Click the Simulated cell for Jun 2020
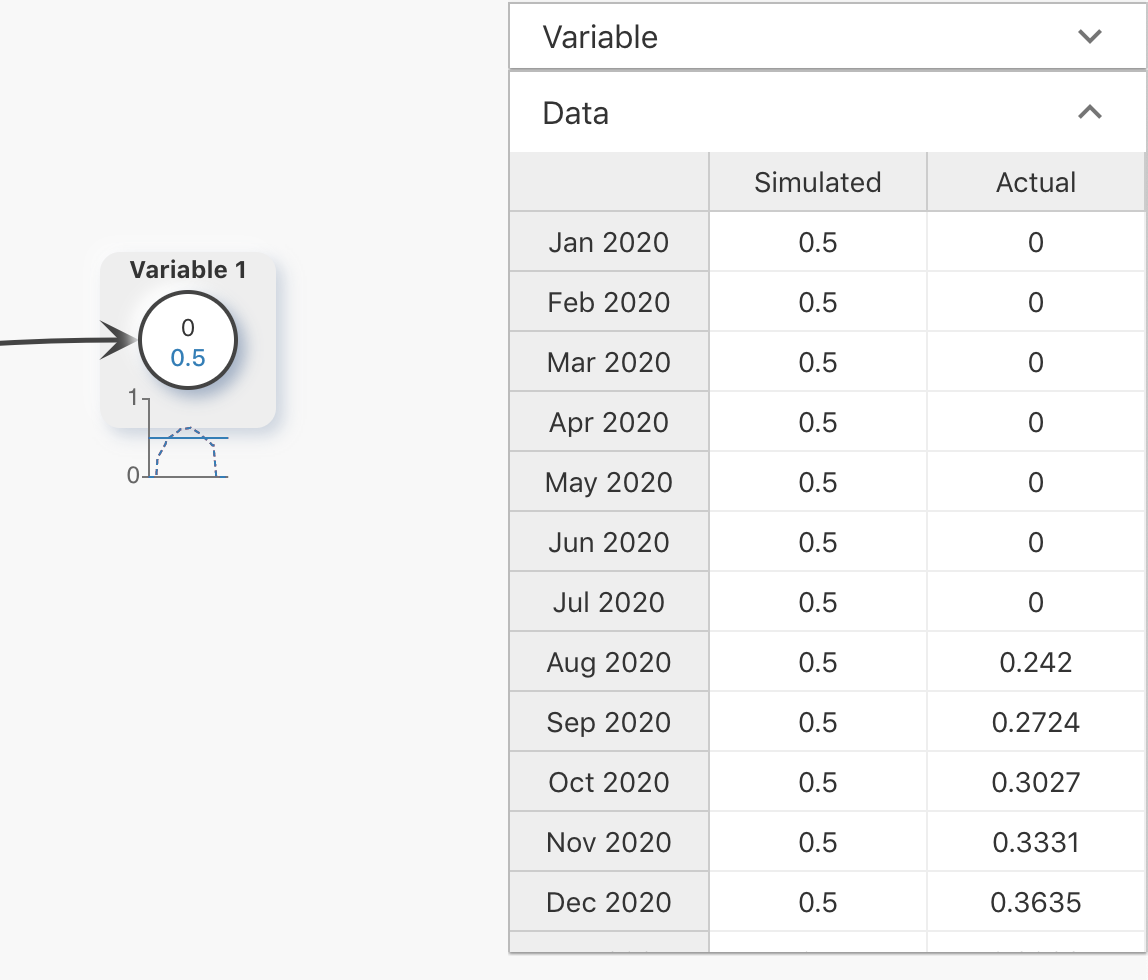This screenshot has height=980, width=1148. pos(818,542)
